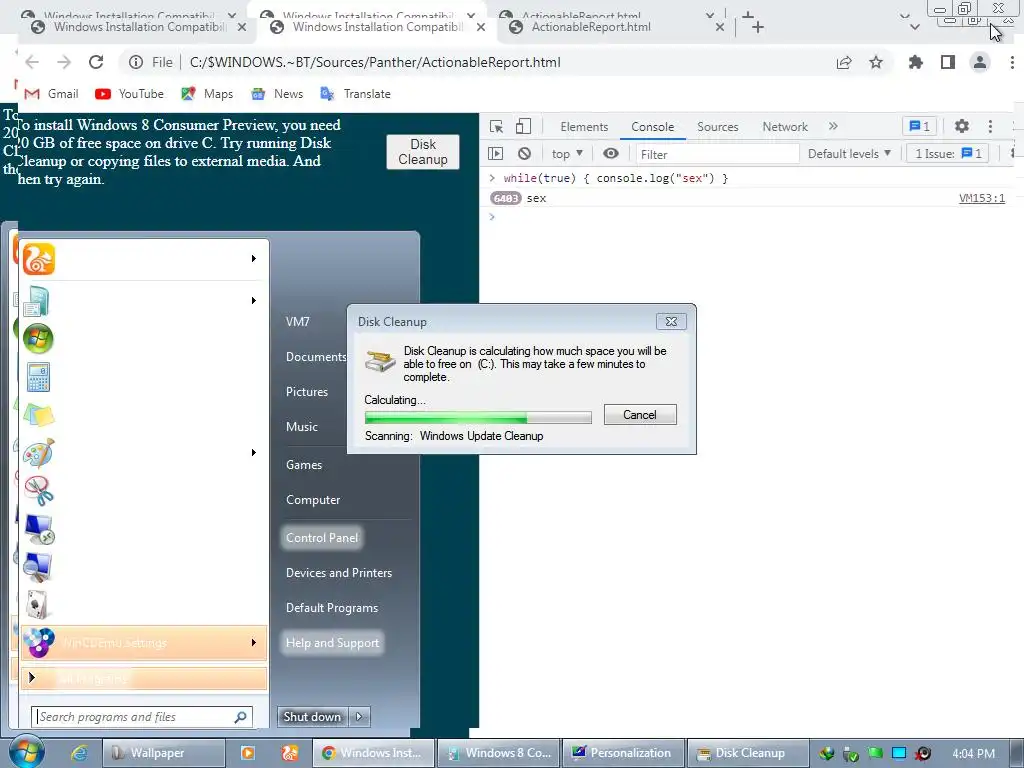
Task: Open Sticky Notes in Start menu
Action: pyautogui.click(x=39, y=415)
